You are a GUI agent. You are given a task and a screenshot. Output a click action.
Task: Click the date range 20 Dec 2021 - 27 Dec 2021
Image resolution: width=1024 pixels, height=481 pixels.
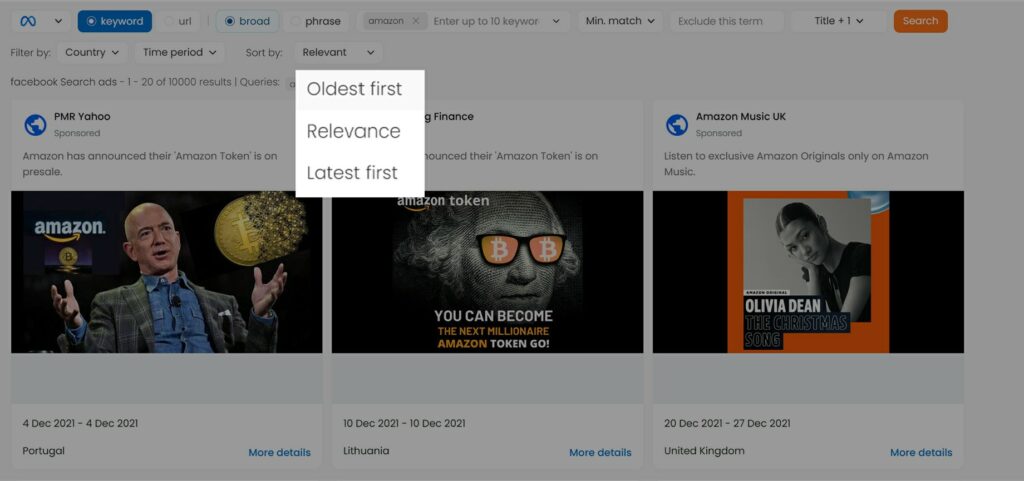727,424
